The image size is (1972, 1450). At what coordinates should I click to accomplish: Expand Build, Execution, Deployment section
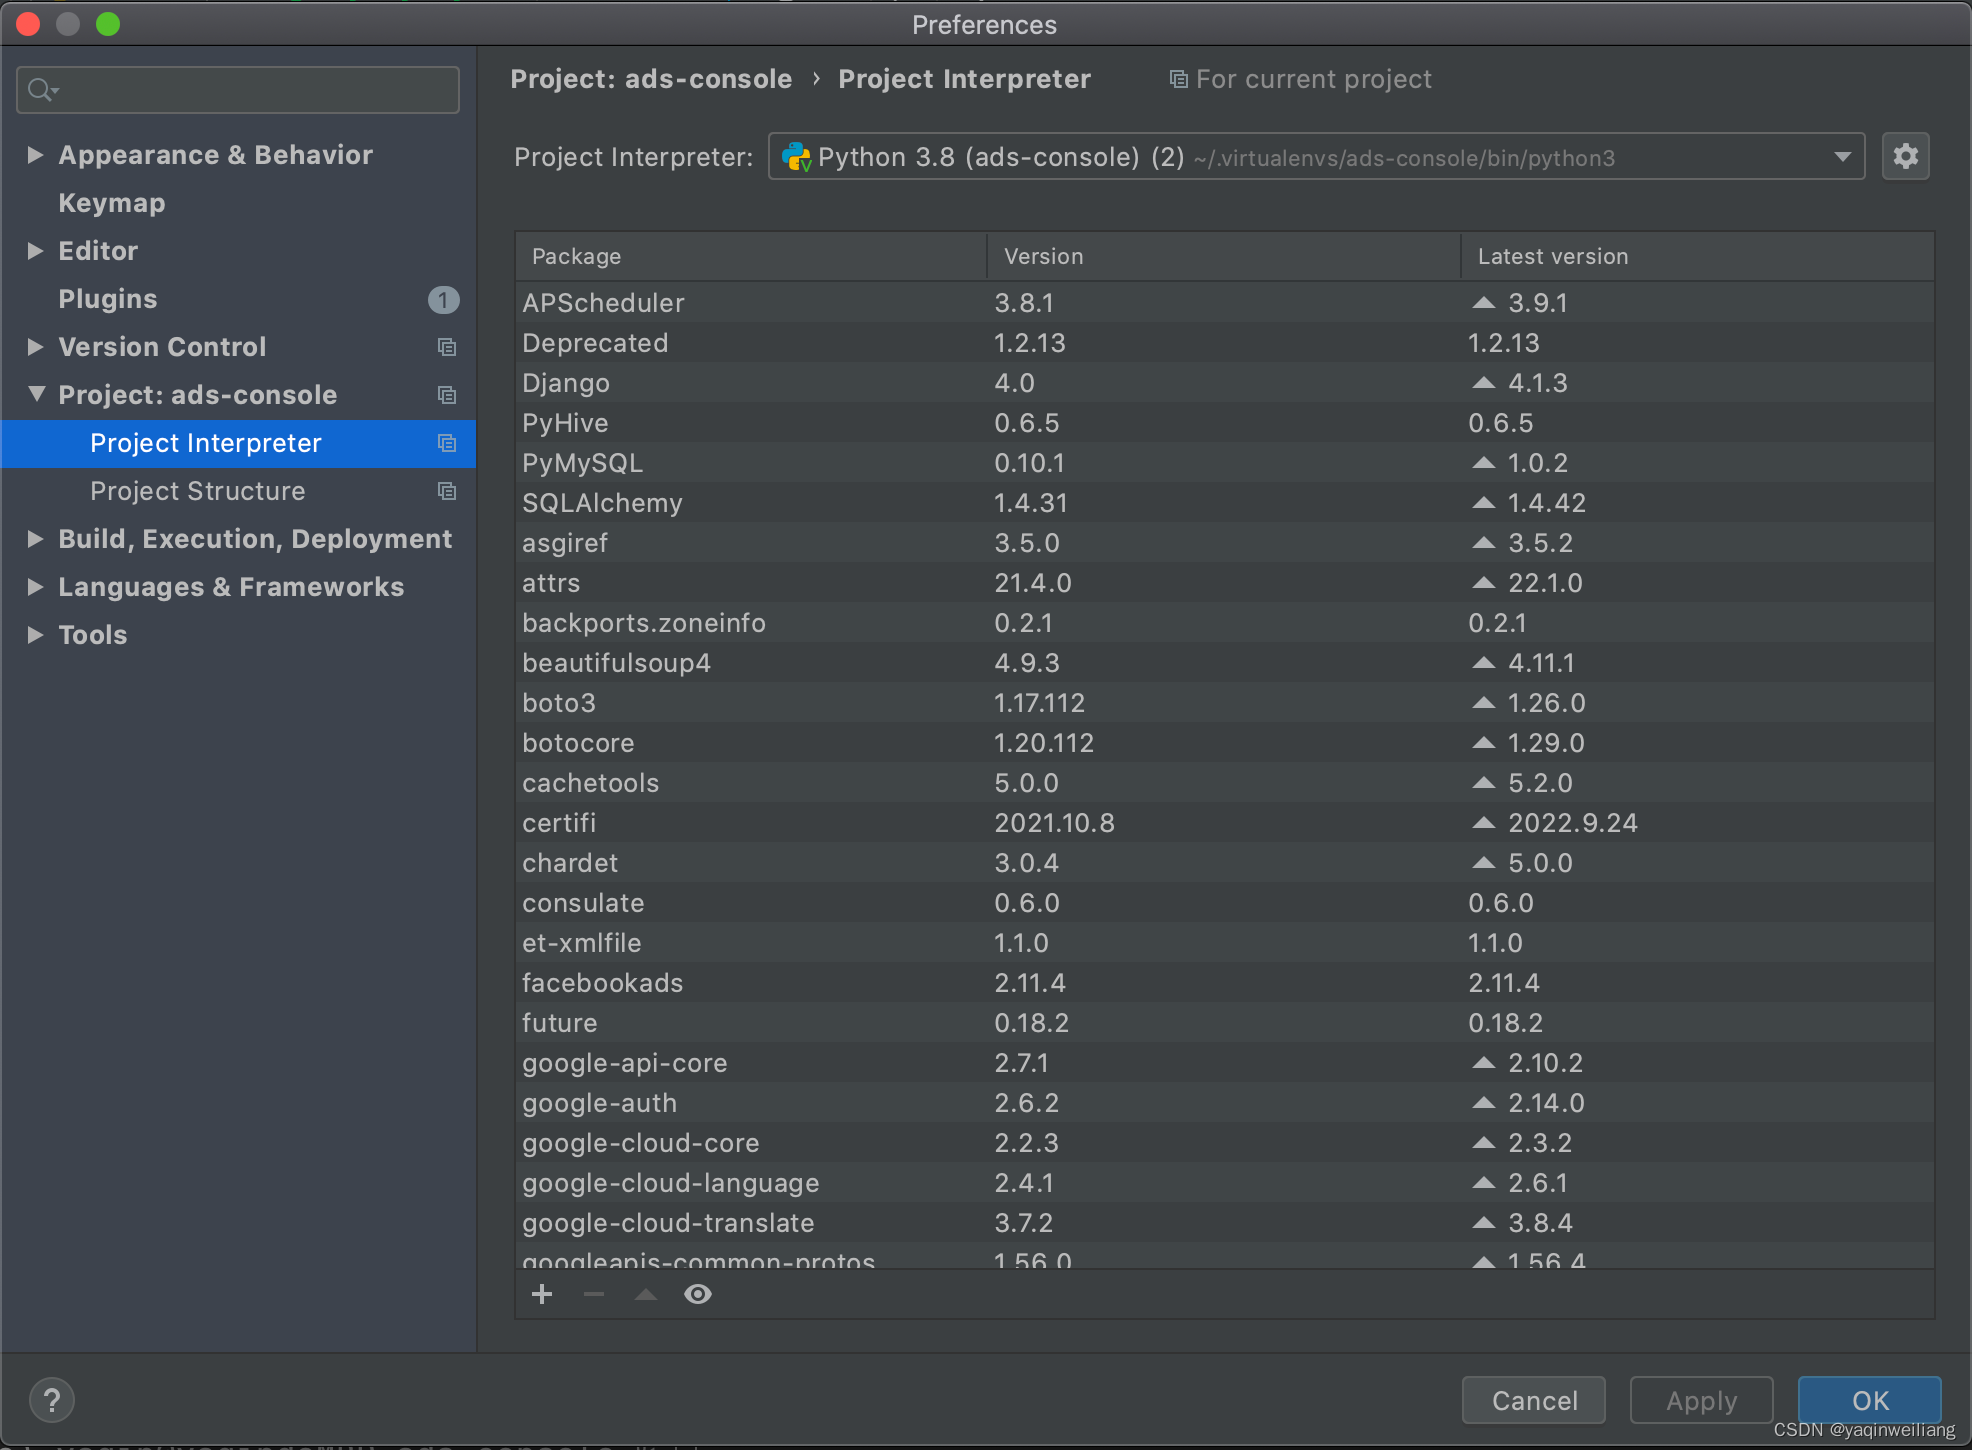coord(35,539)
